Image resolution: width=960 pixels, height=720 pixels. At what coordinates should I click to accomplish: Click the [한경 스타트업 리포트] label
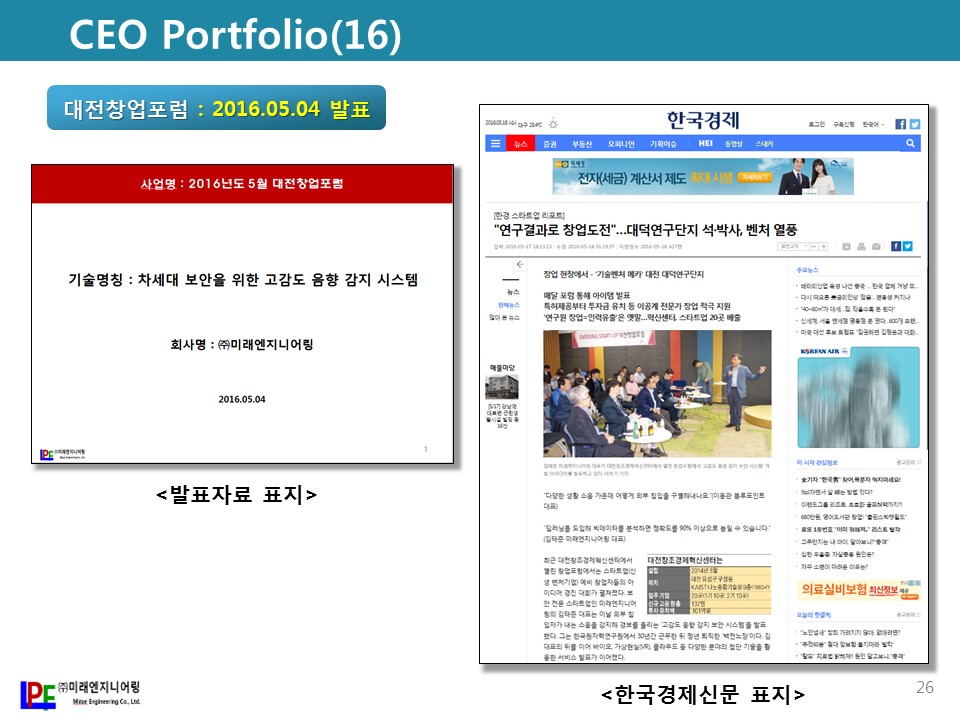[x=529, y=216]
